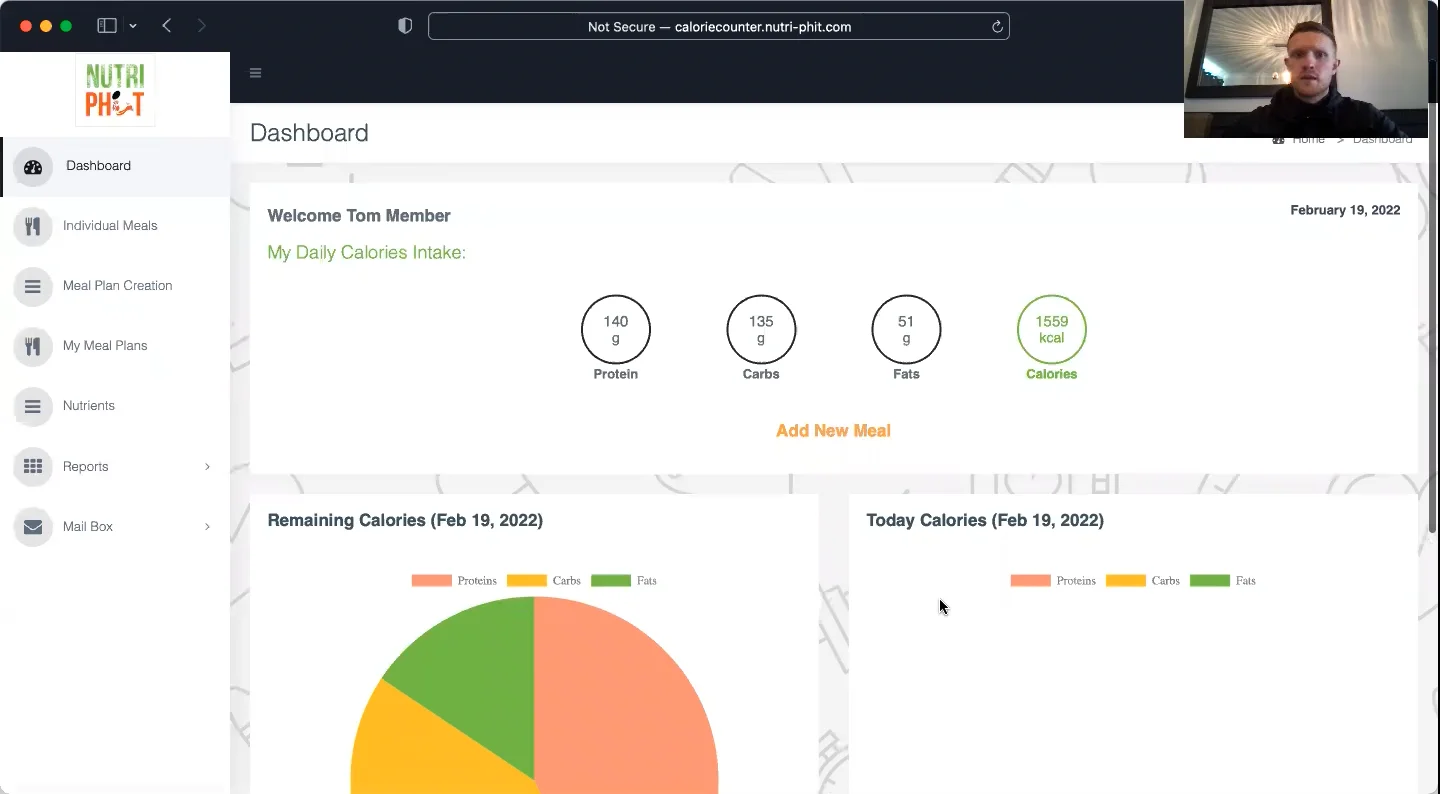Click the 'February 19, 2022' date text

1345,211
